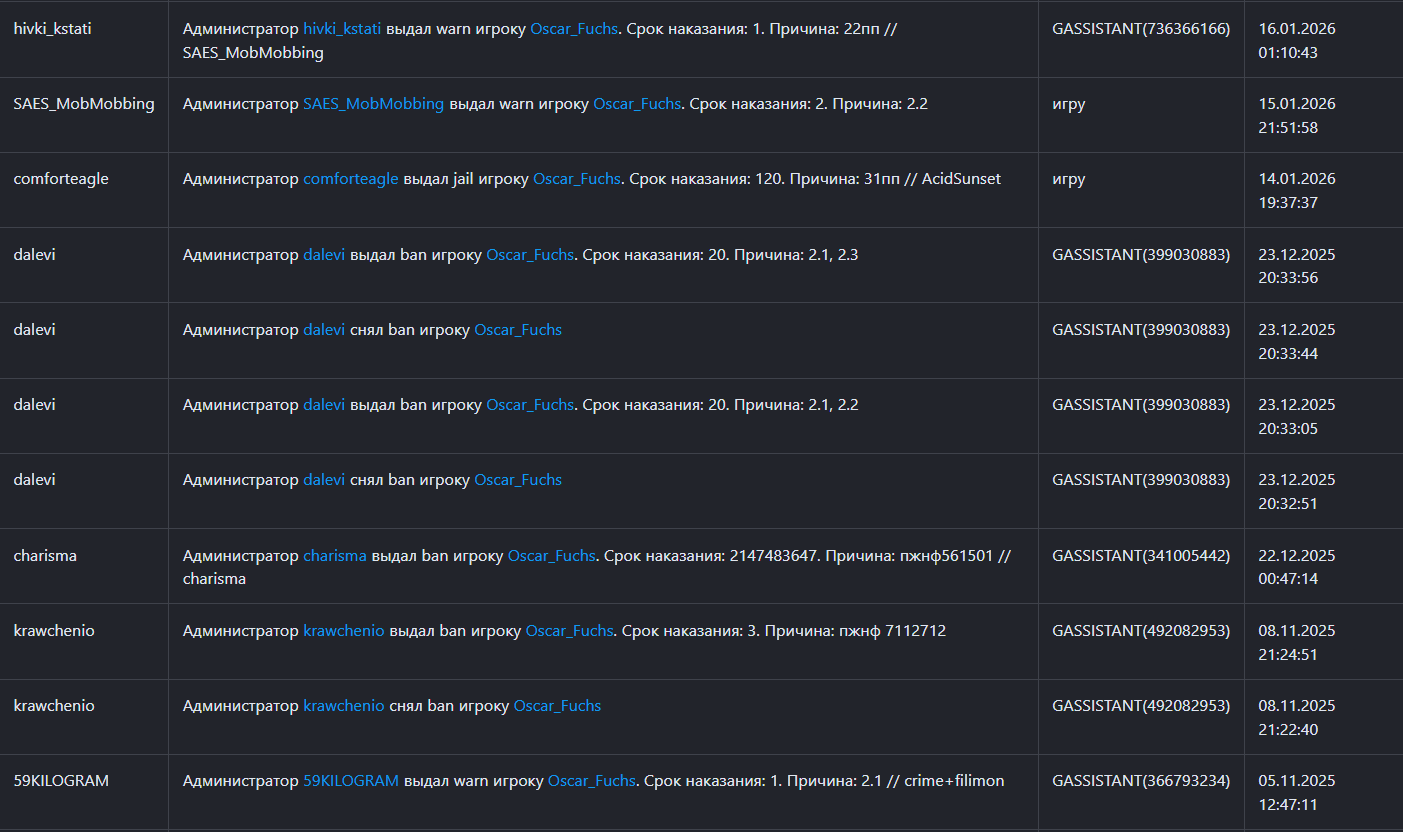Screen dimensions: 1403x832
Task: Select timestamp cell 16.01.2026 01:10:43
Action: point(1297,40)
